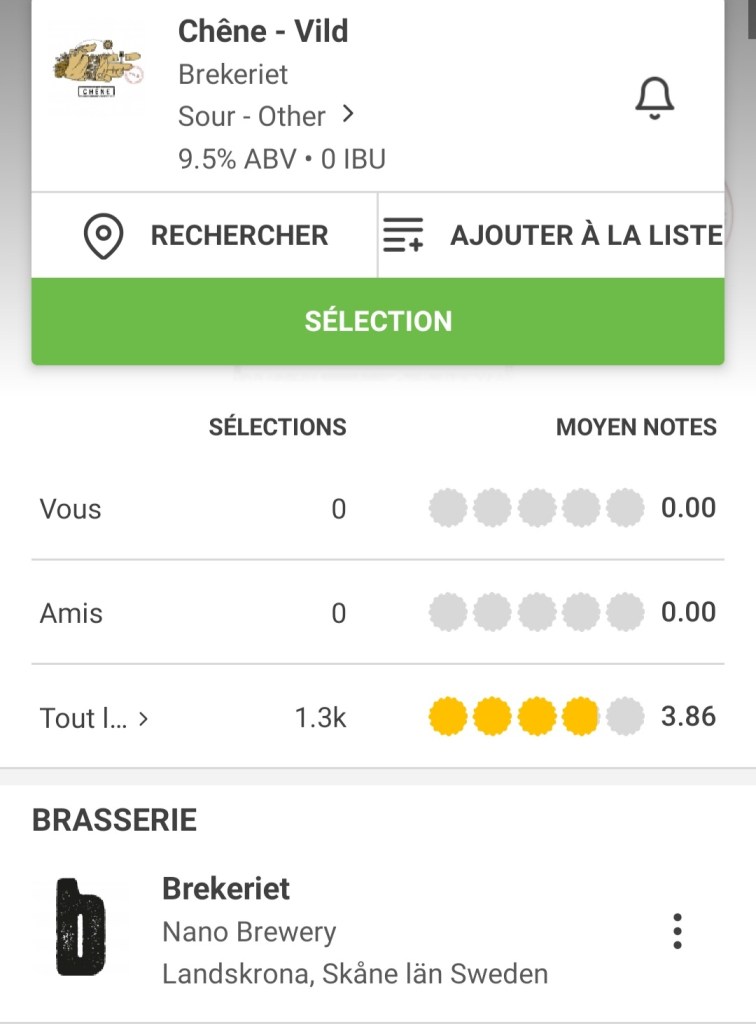
Task: Tap the Amis rating stars
Action: (536, 613)
